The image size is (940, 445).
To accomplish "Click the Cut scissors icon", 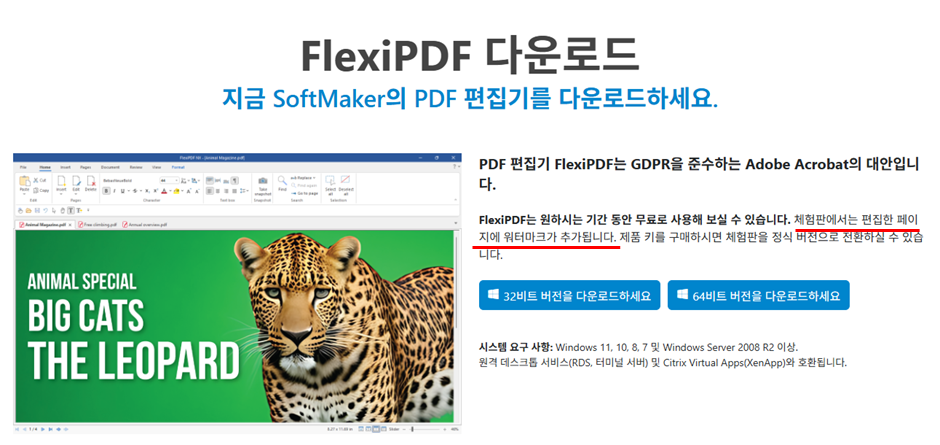I will click(x=36, y=180).
